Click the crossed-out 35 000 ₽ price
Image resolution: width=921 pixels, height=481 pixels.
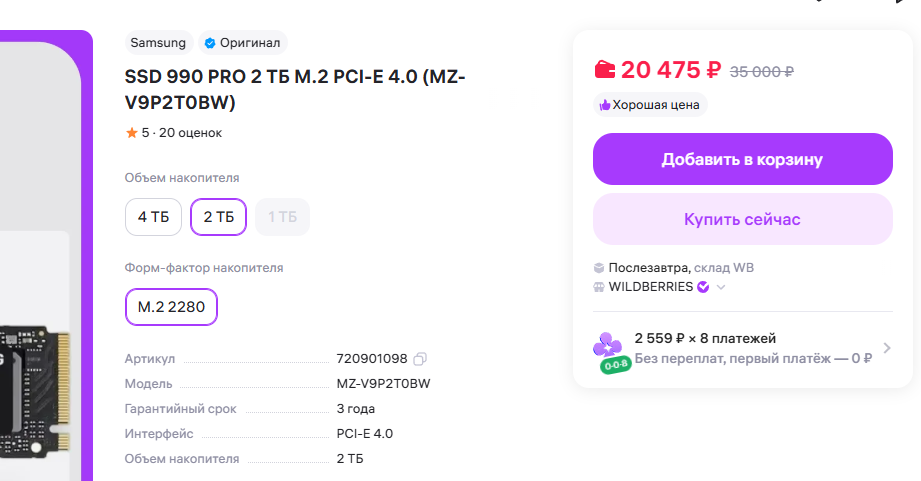pyautogui.click(x=762, y=71)
